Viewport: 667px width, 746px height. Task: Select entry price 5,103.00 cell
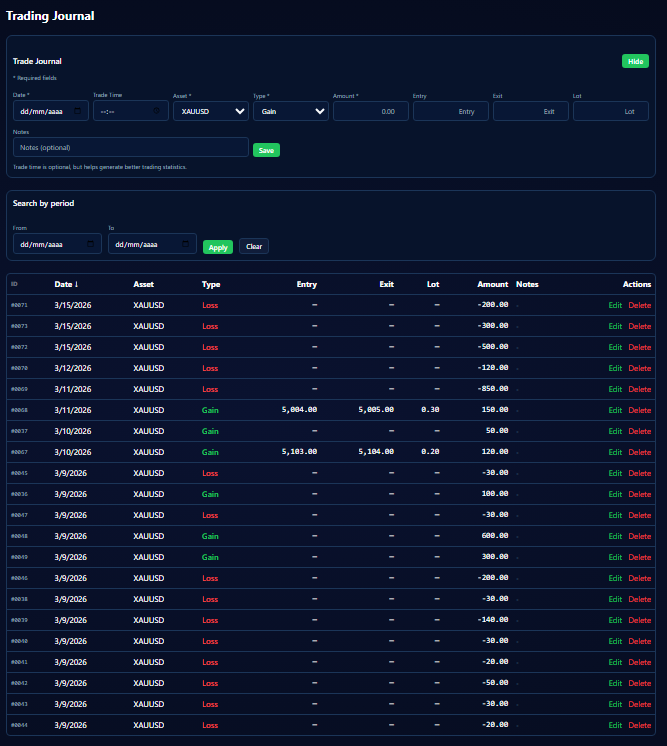299,451
